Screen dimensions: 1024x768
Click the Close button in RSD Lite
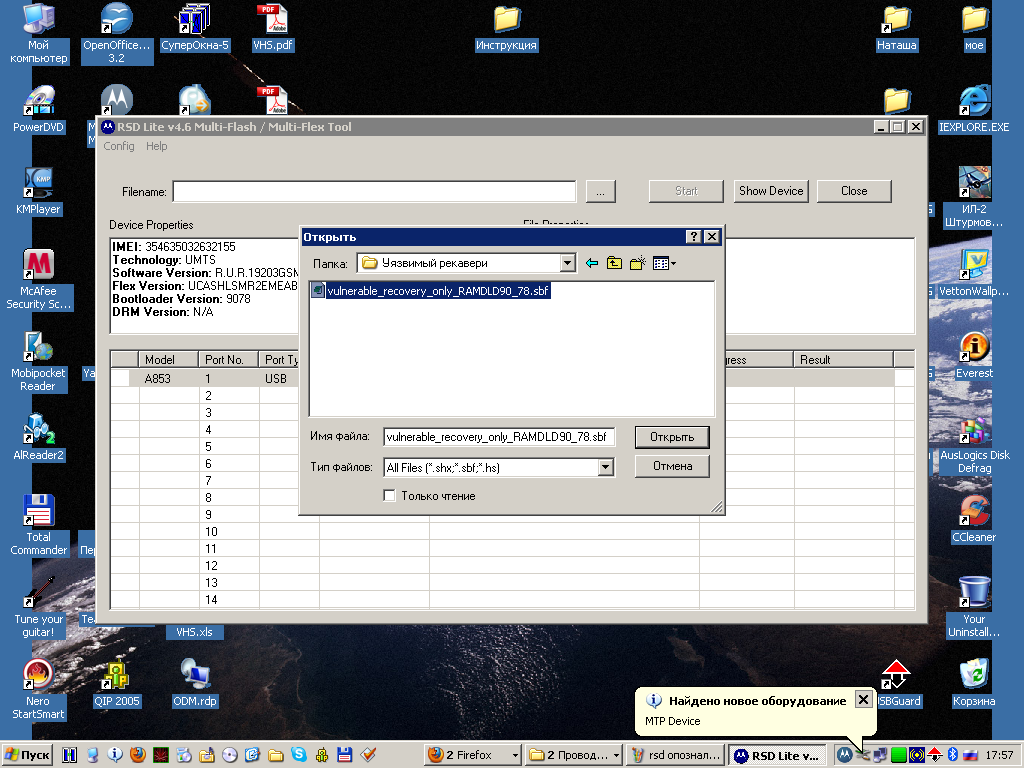click(x=854, y=191)
